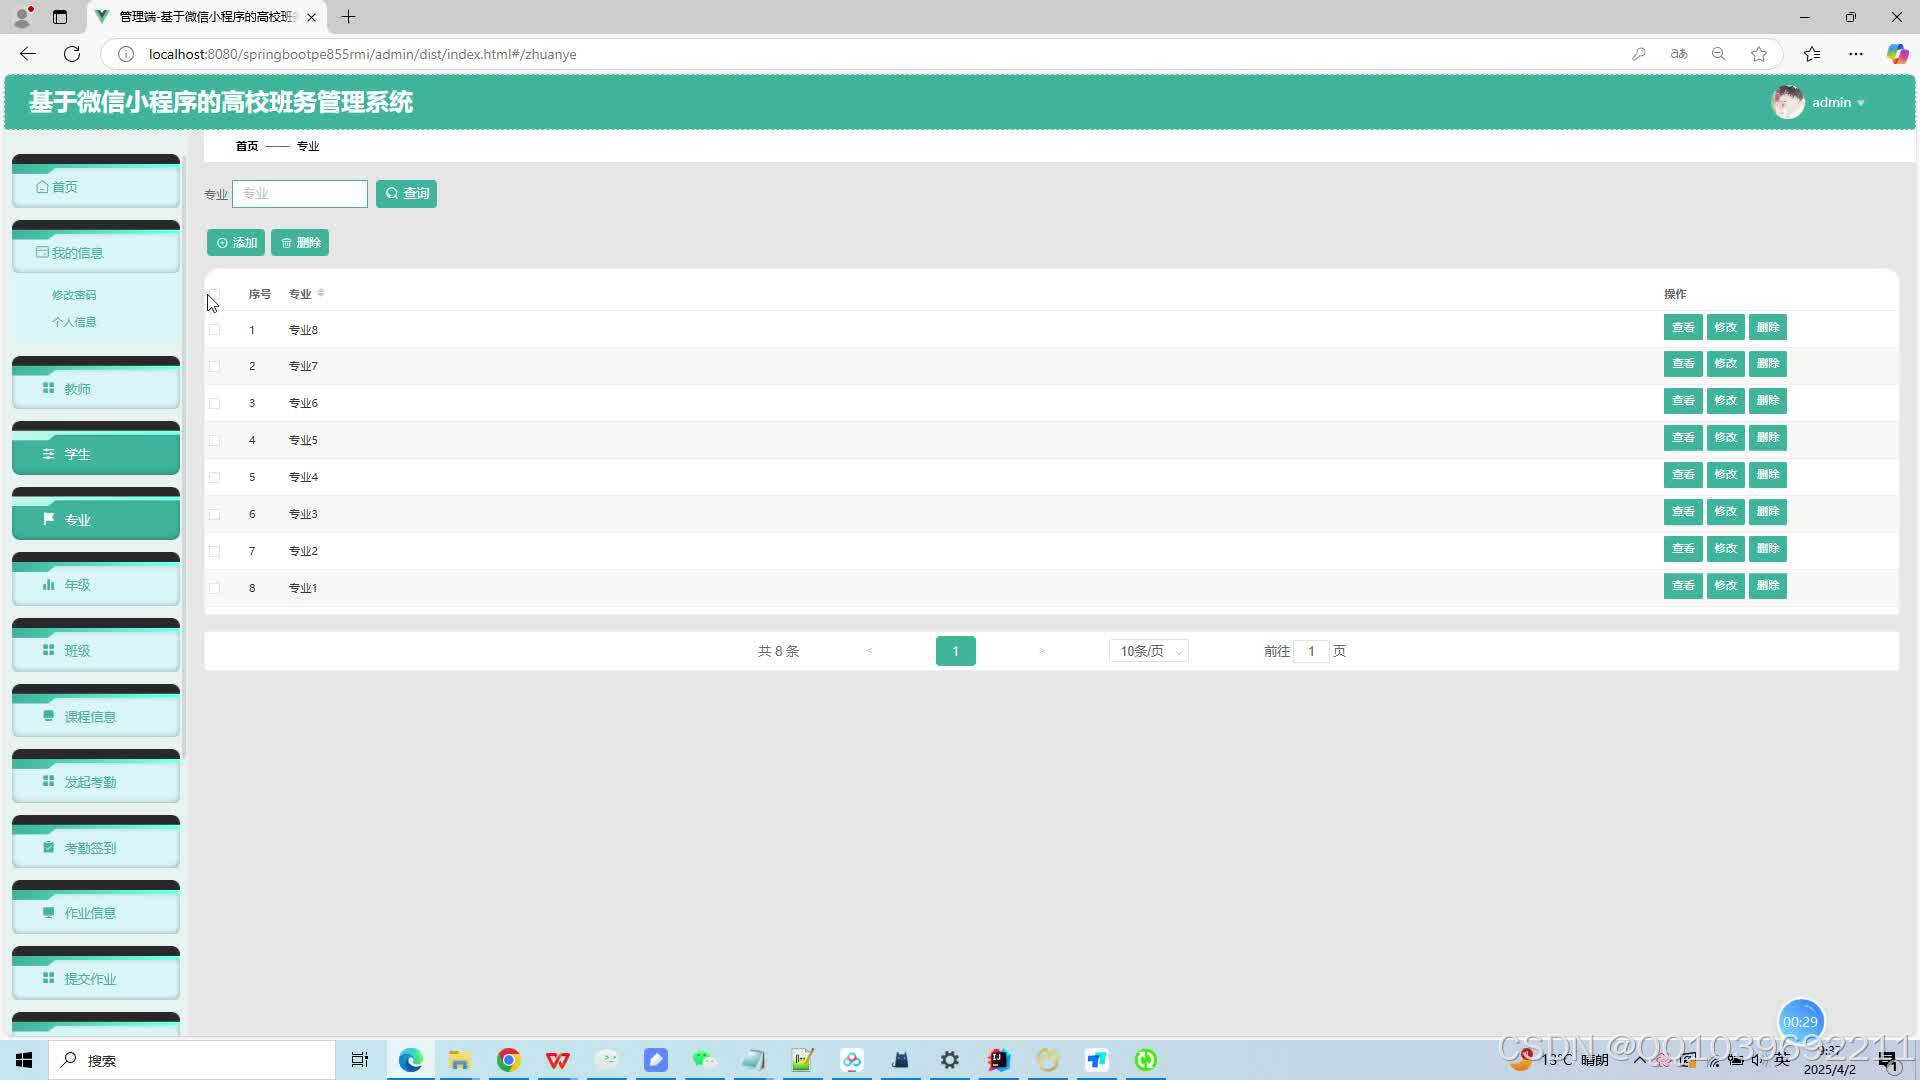Image resolution: width=1920 pixels, height=1080 pixels.
Task: Click the bar chart icon for 年级
Action: 48,585
